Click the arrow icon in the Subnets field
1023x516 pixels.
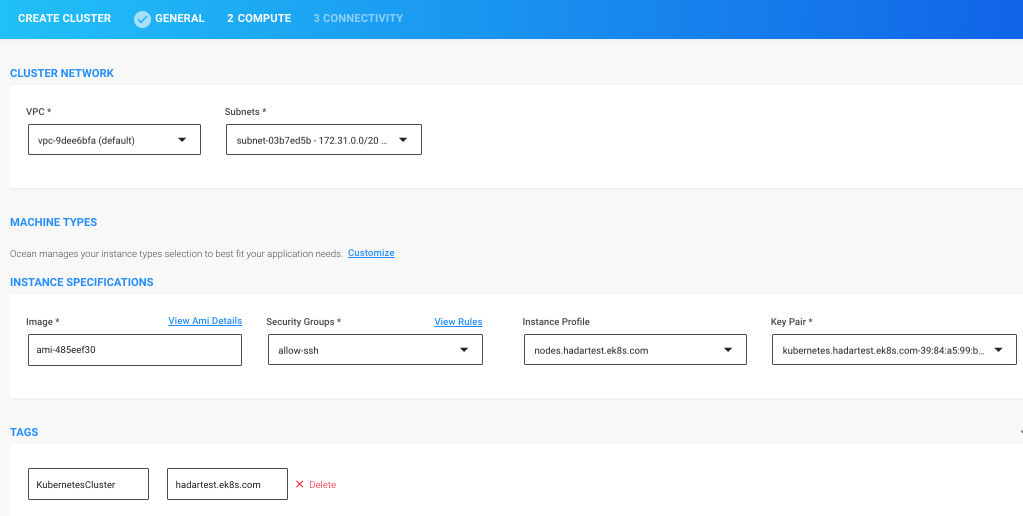click(403, 140)
